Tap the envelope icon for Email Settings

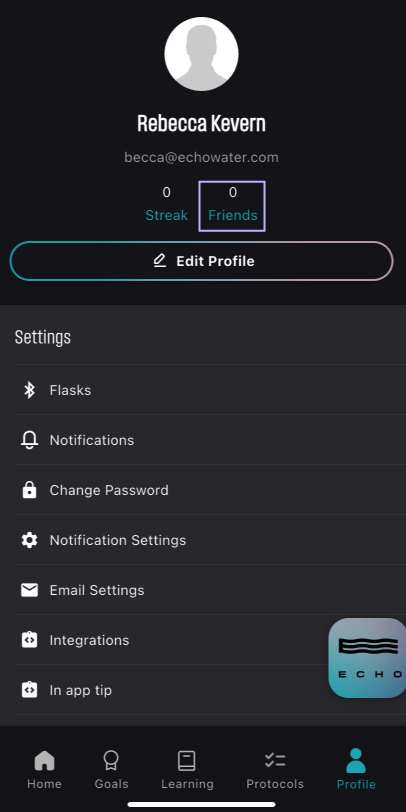click(x=30, y=590)
